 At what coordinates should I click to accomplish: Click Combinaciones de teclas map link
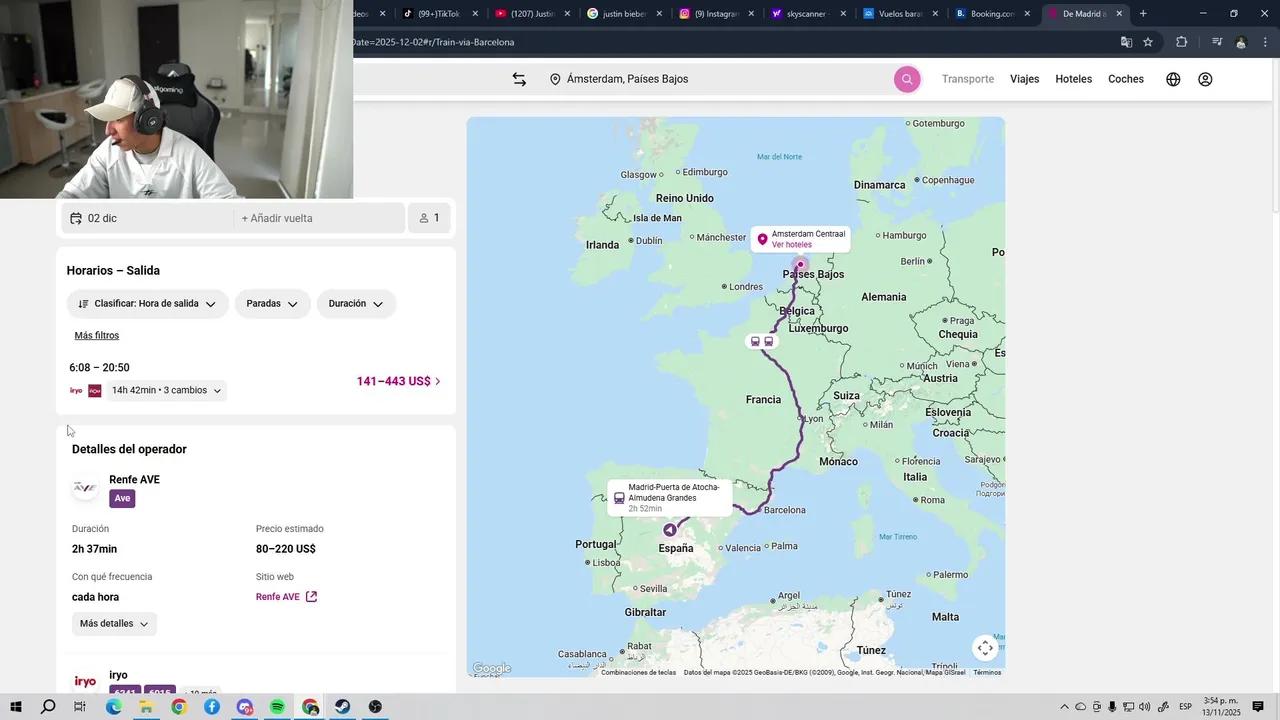pos(639,672)
